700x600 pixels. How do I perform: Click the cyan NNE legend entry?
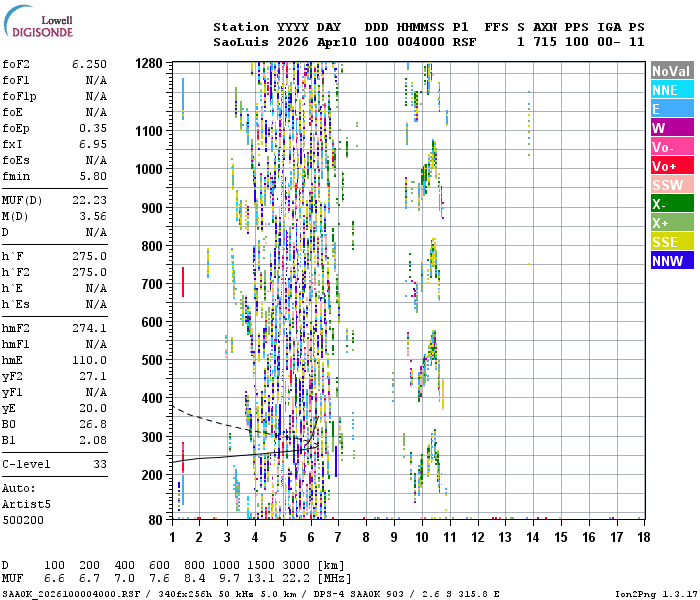click(x=671, y=90)
